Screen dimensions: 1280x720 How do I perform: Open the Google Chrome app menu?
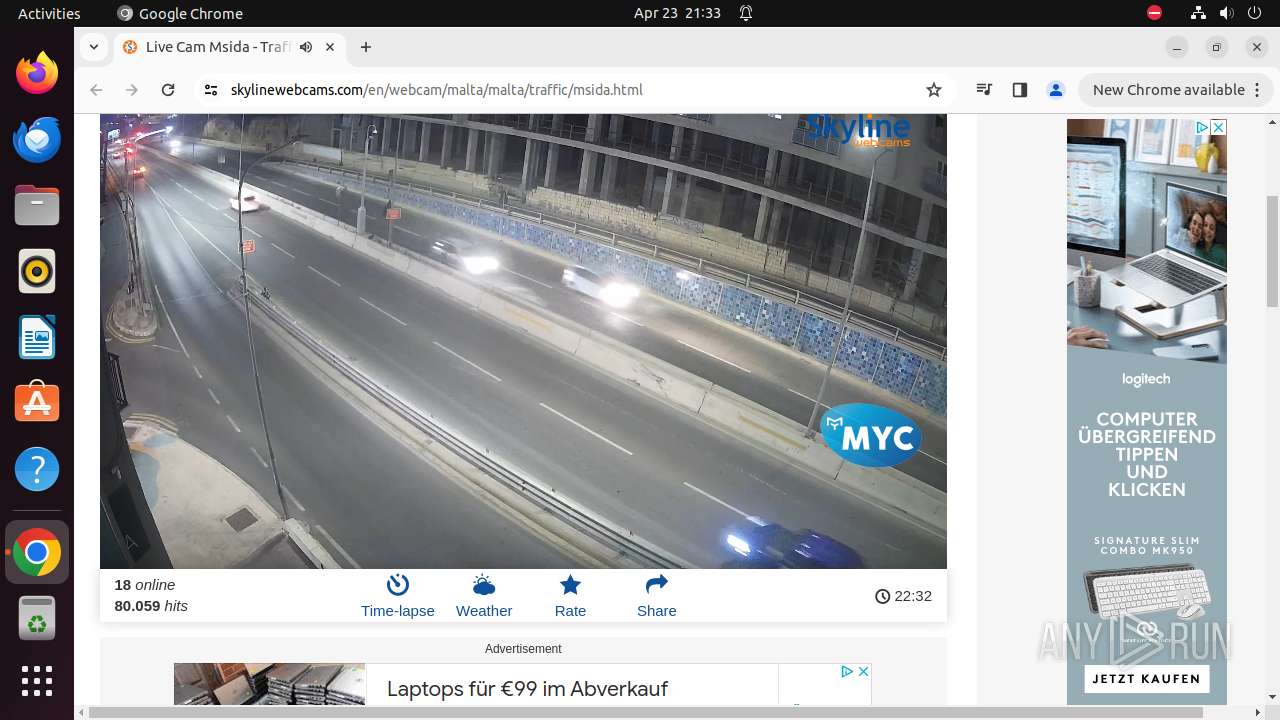click(180, 13)
